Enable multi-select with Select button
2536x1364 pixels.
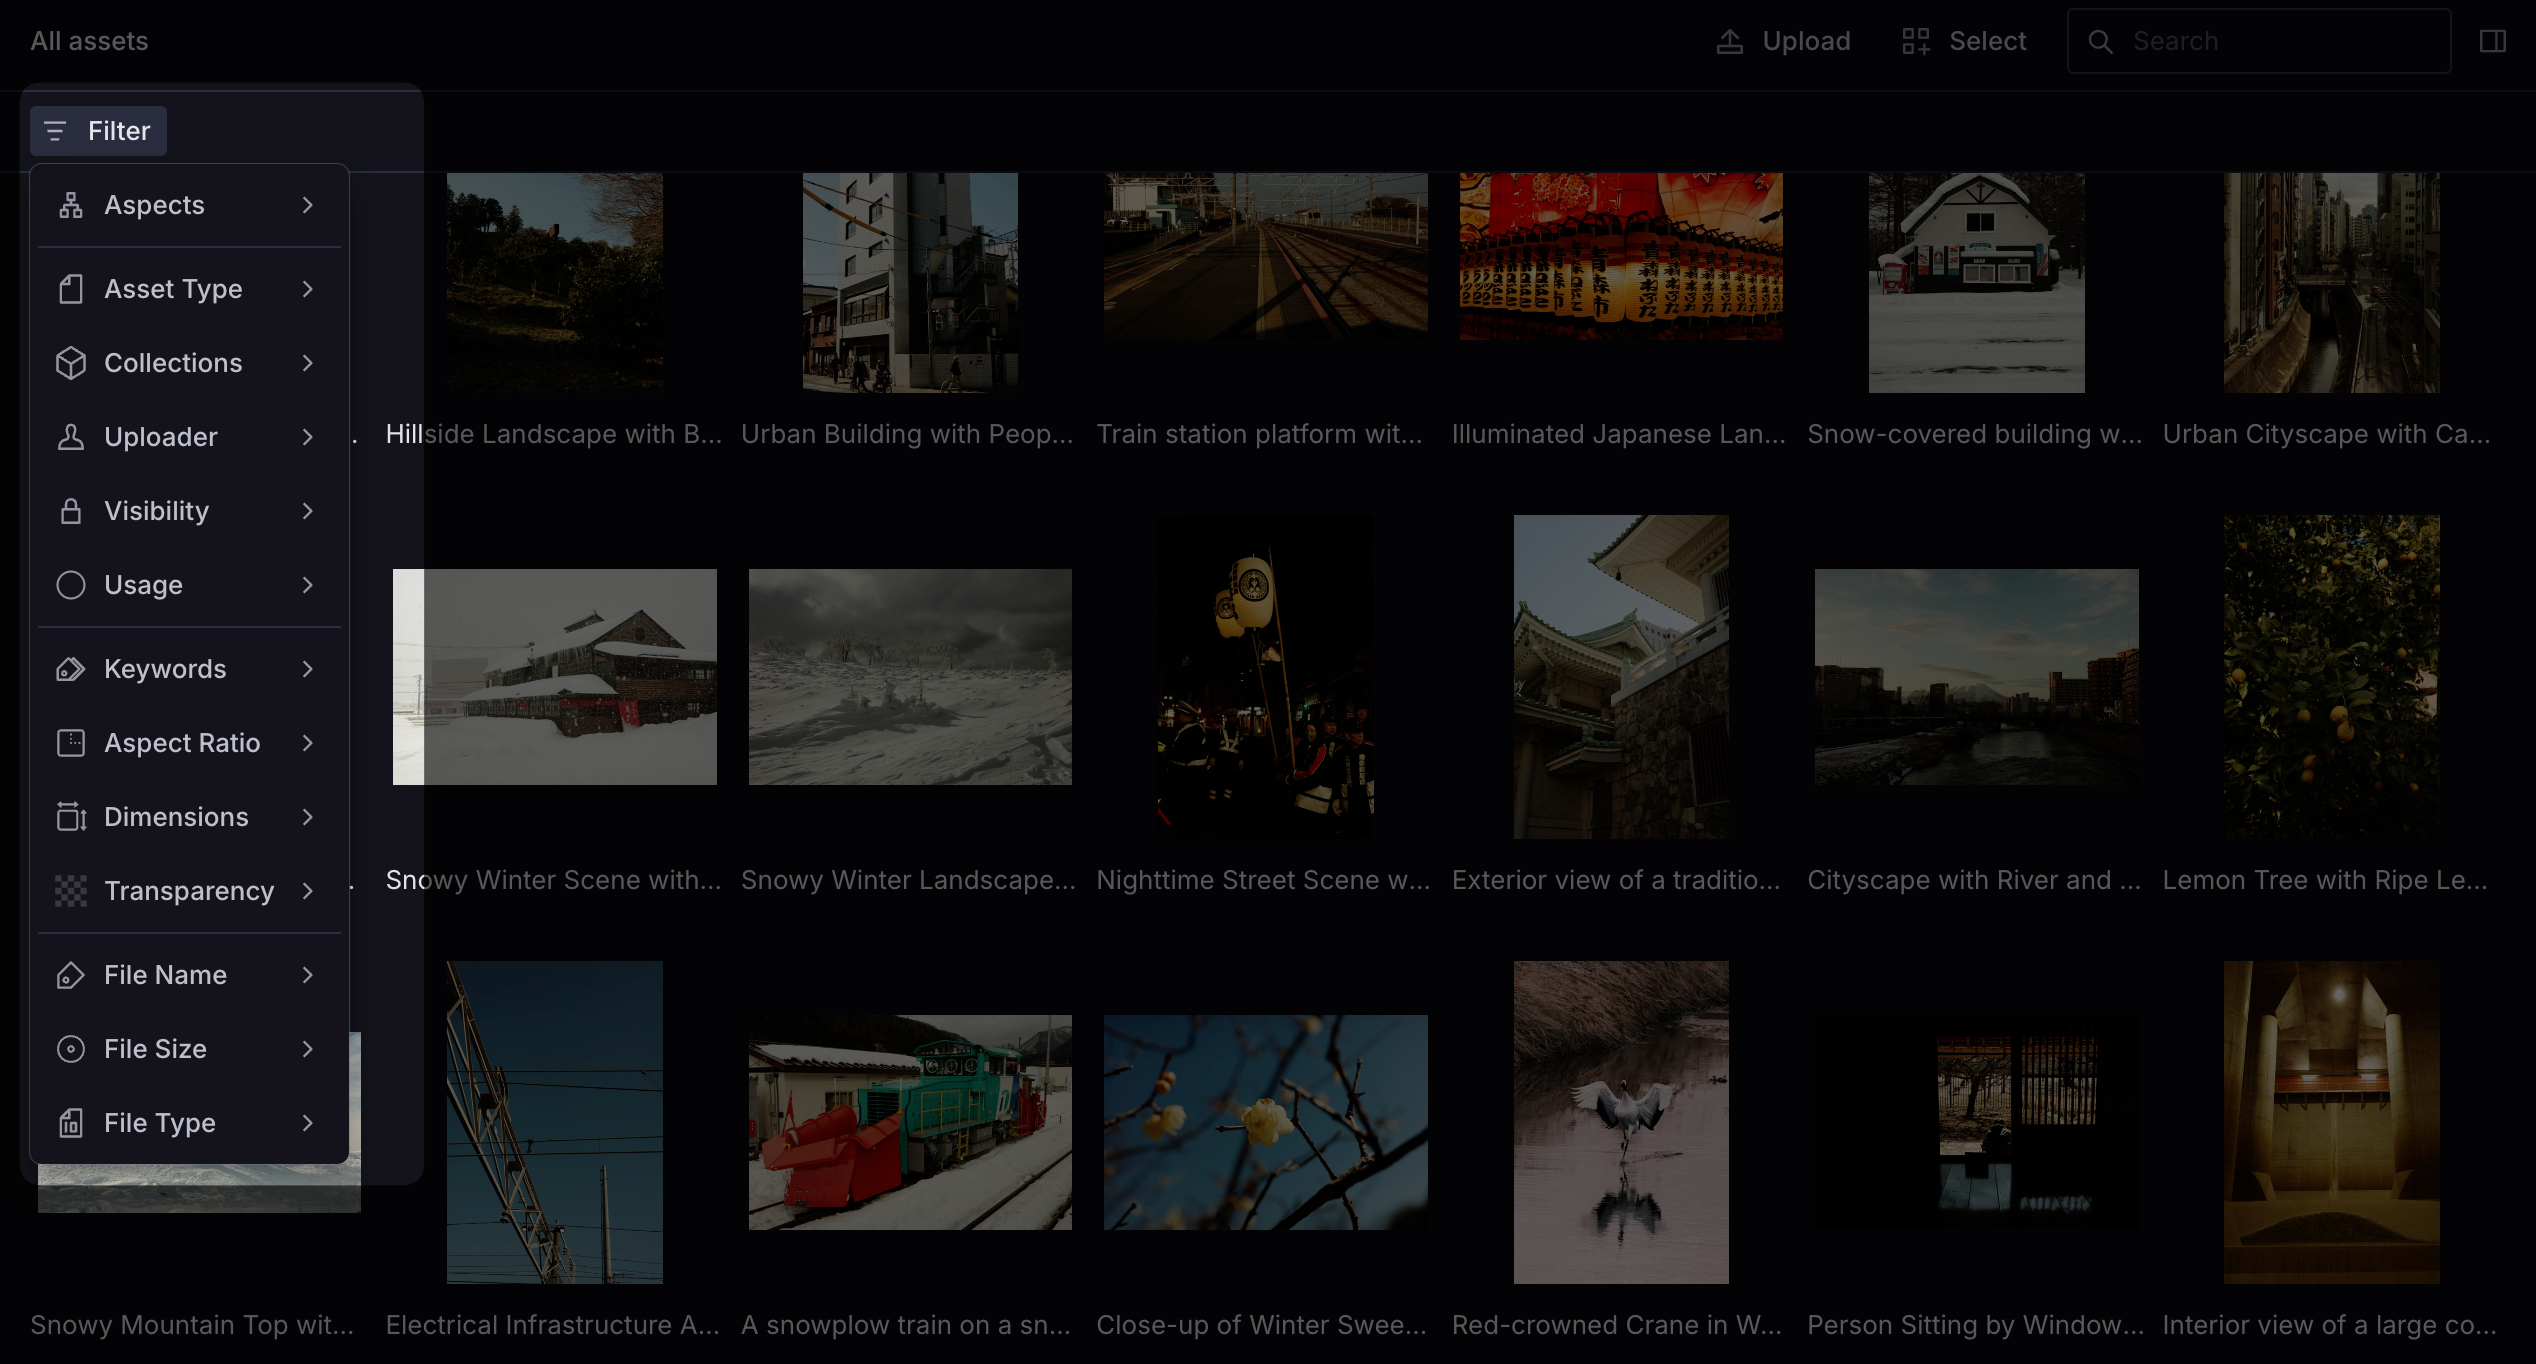click(1964, 41)
